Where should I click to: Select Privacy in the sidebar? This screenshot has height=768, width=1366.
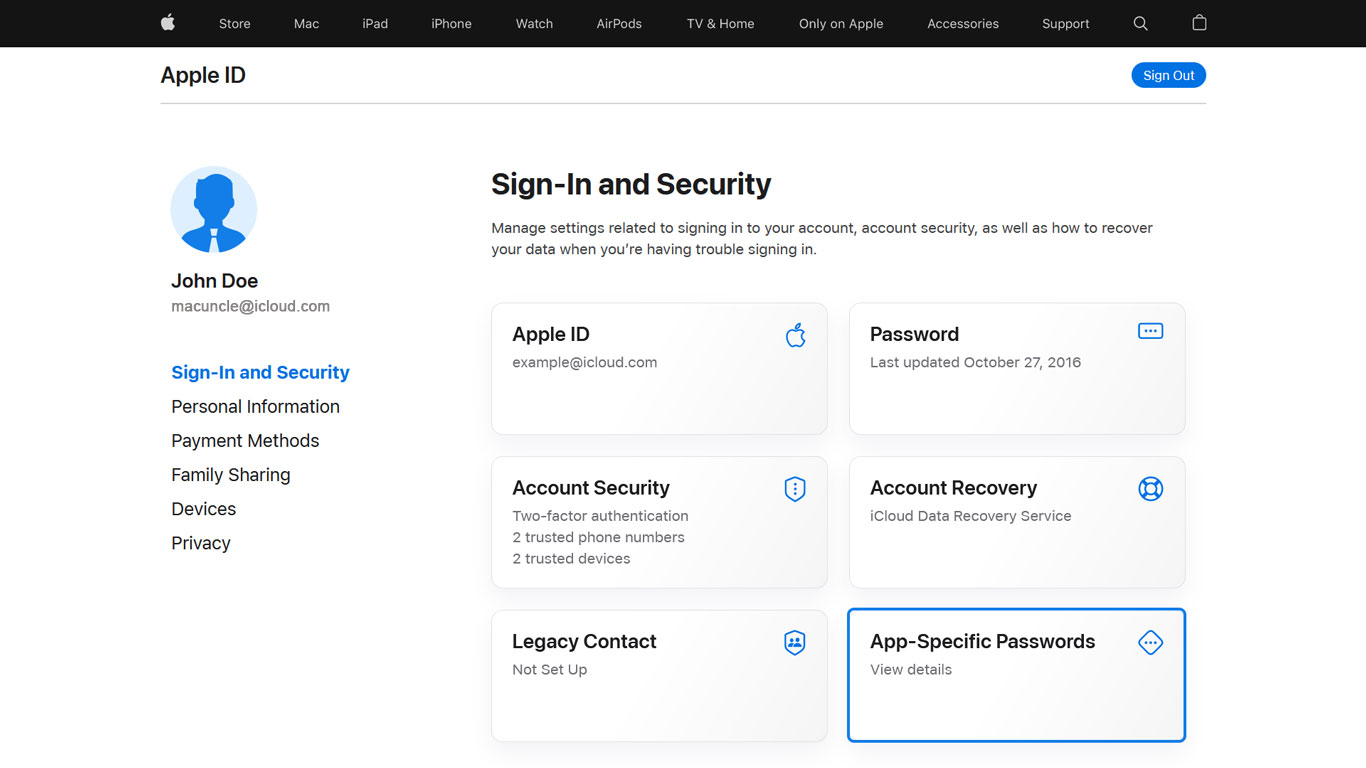coord(200,543)
